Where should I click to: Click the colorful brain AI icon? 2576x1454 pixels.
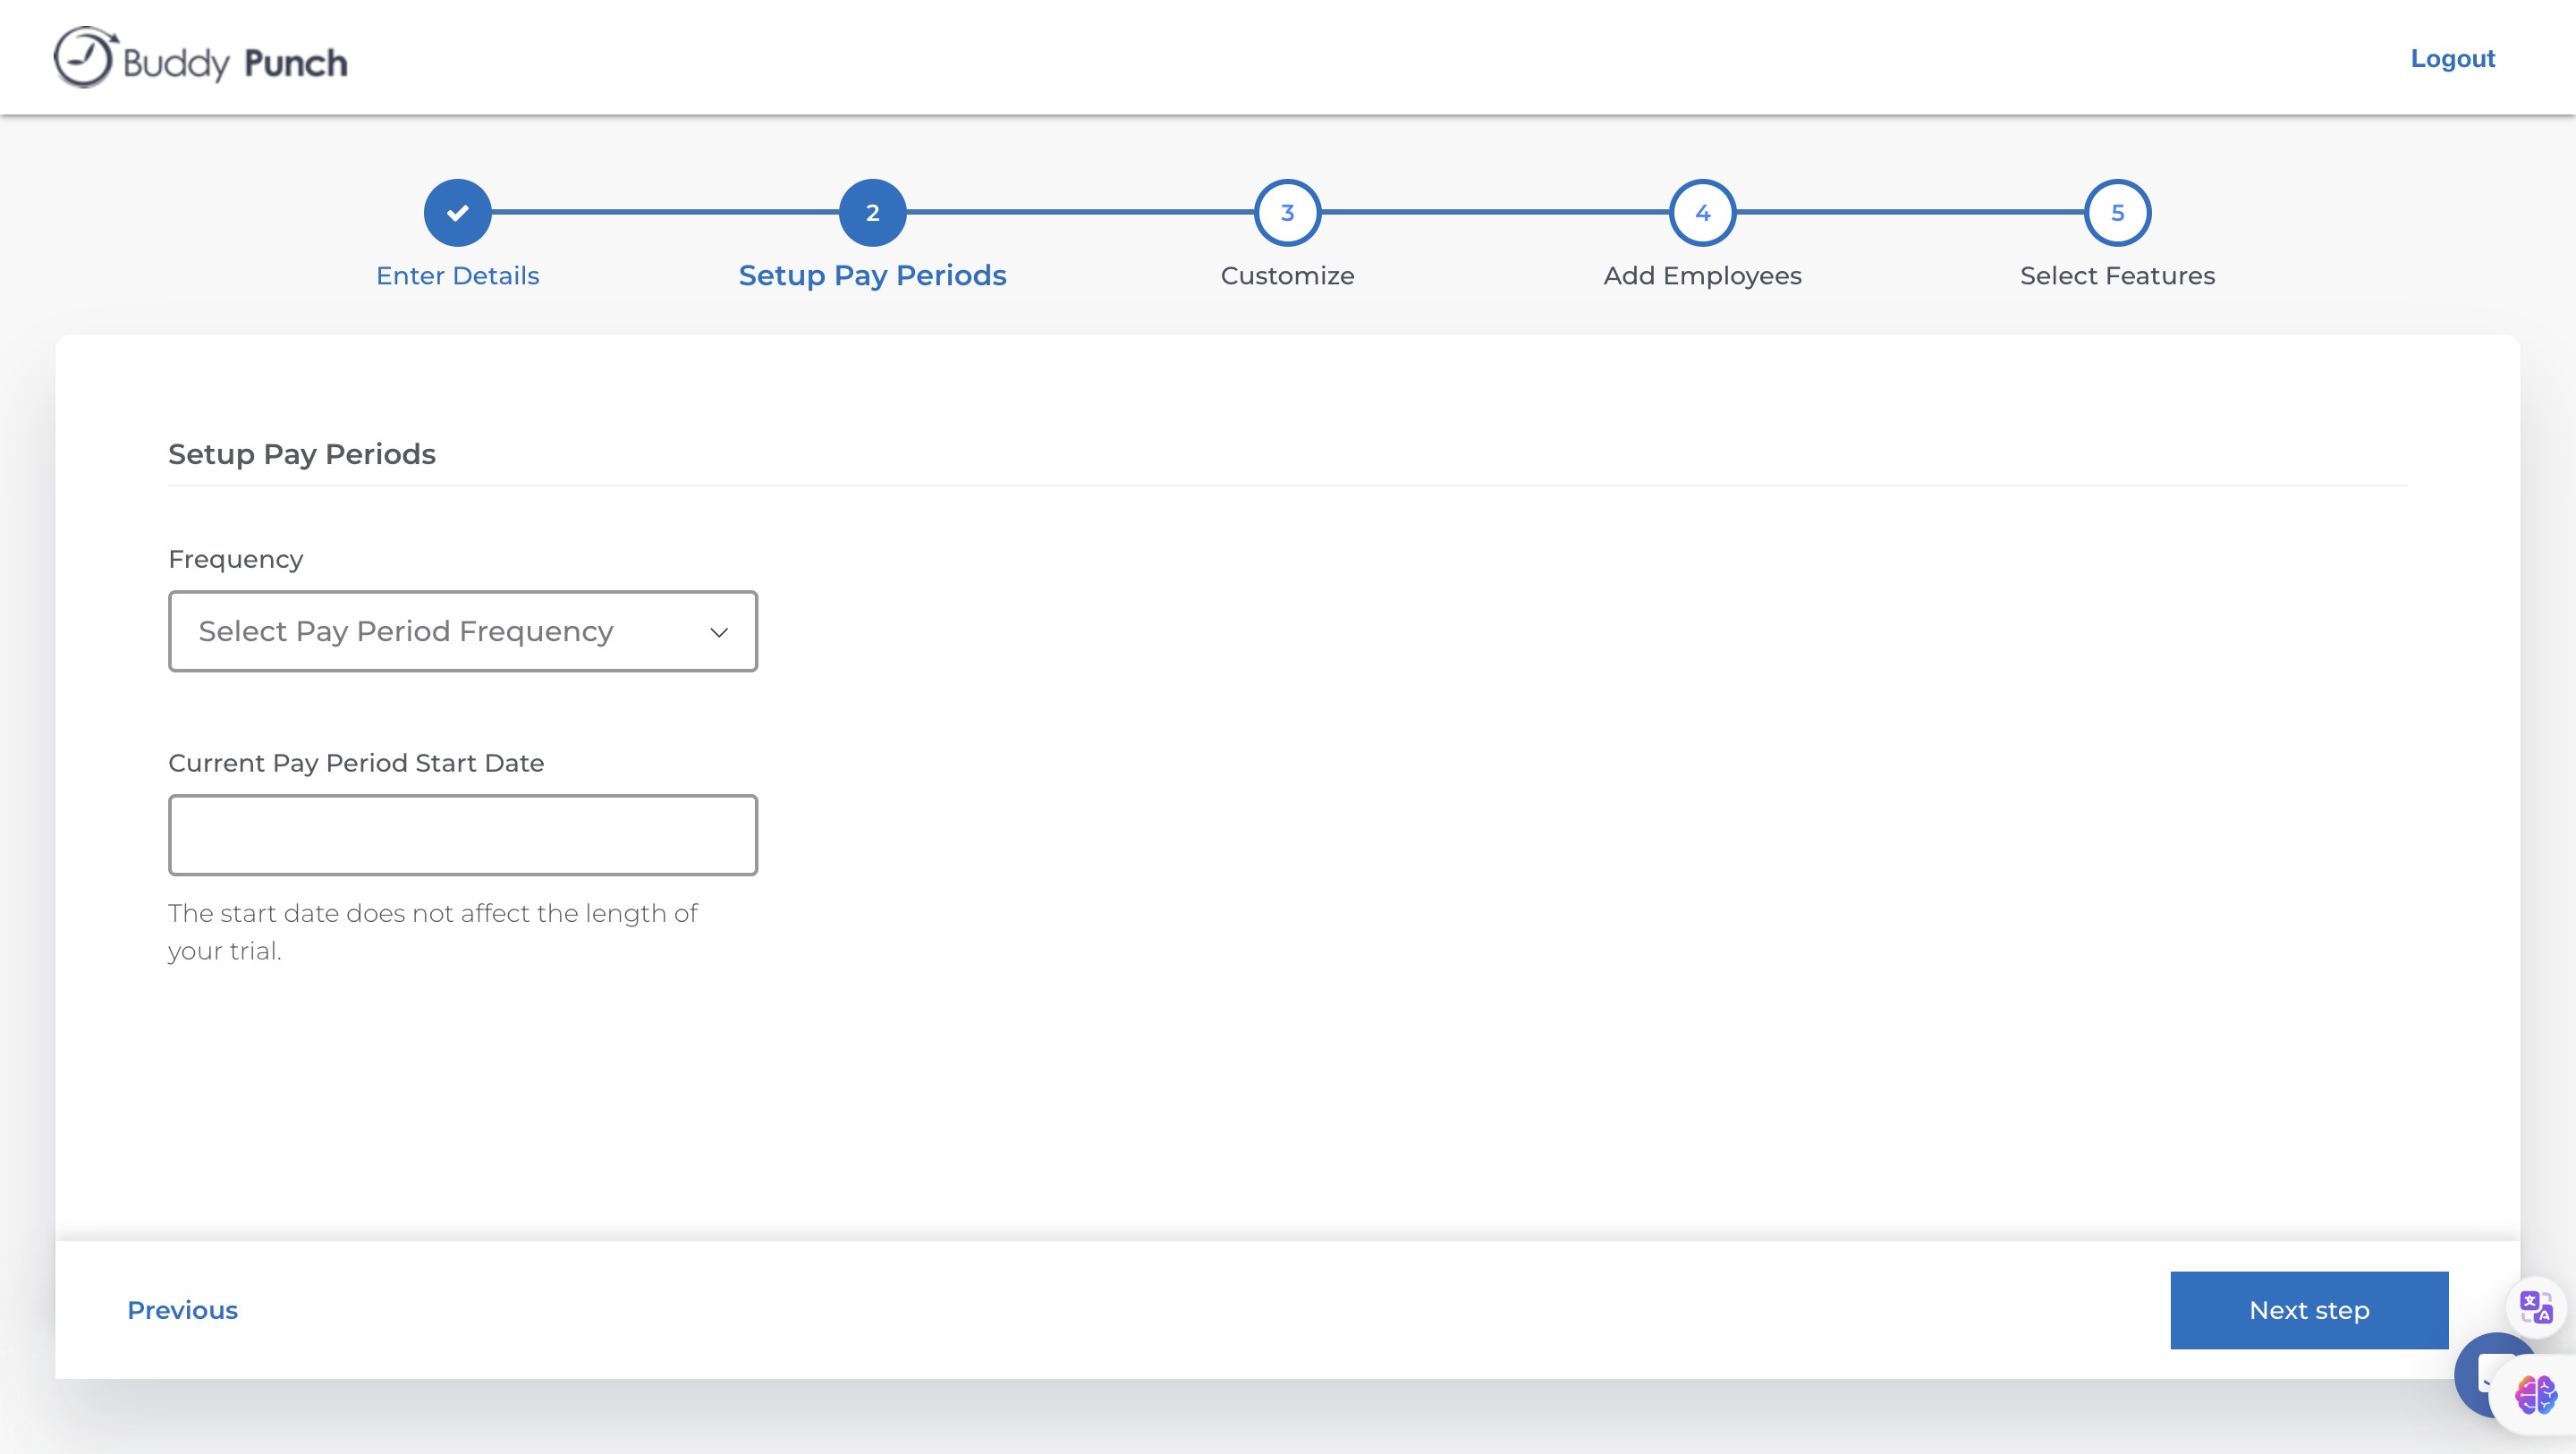click(x=2535, y=1394)
